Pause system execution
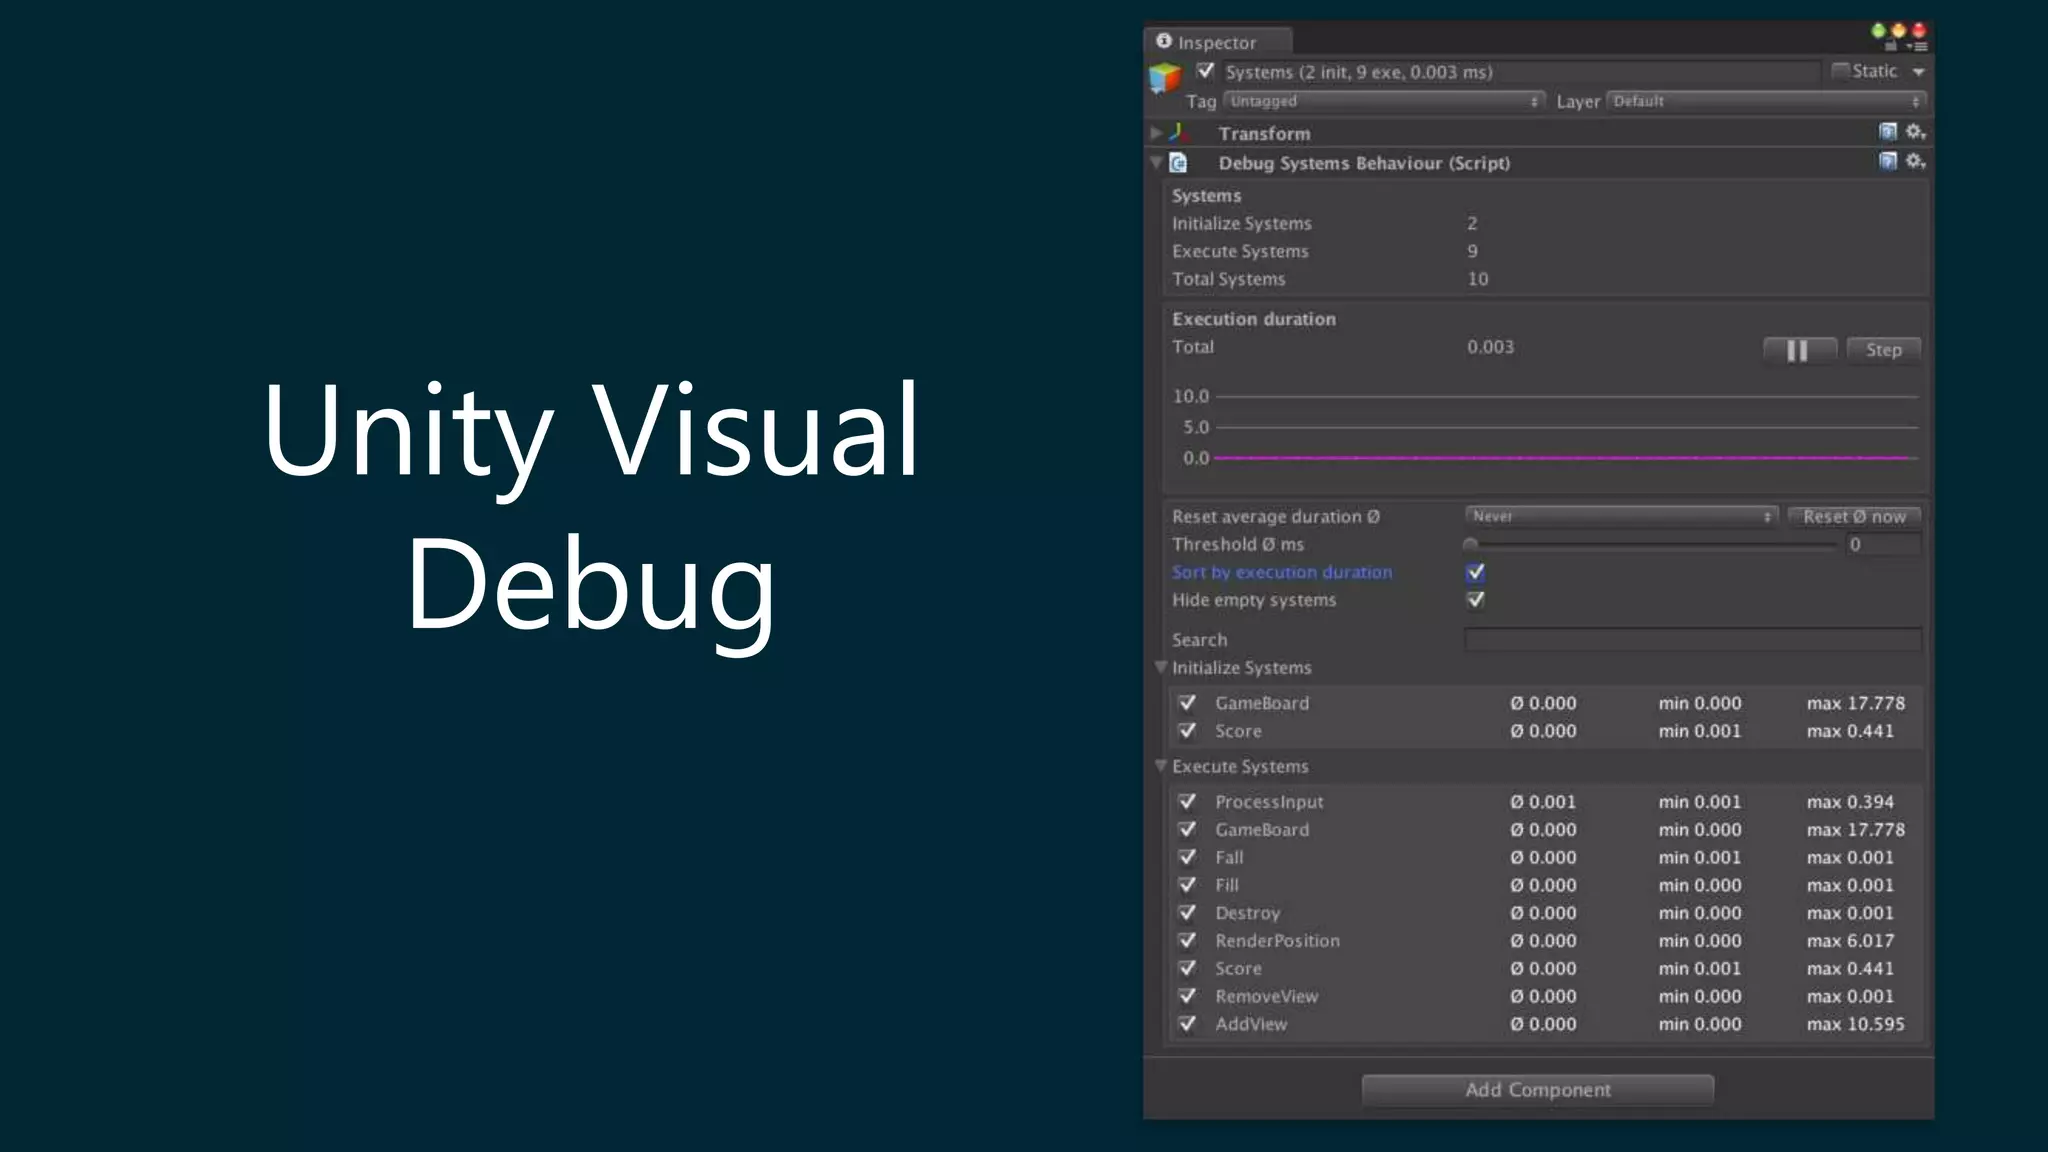2048x1152 pixels. pyautogui.click(x=1800, y=350)
